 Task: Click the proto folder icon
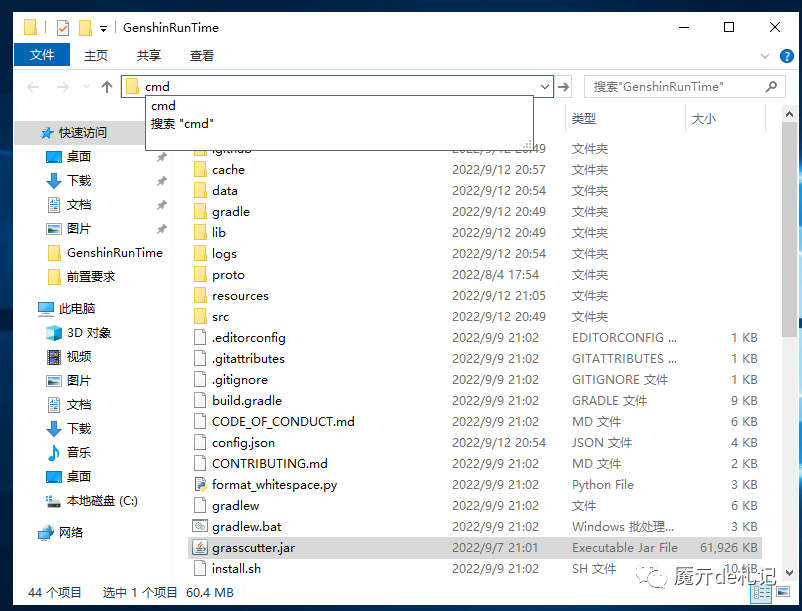[x=200, y=275]
